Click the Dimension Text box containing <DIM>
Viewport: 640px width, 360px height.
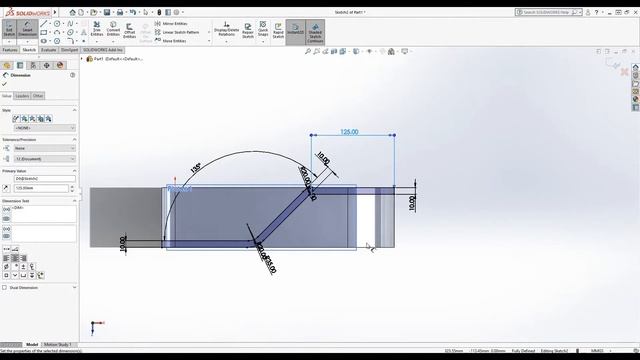tap(44, 214)
